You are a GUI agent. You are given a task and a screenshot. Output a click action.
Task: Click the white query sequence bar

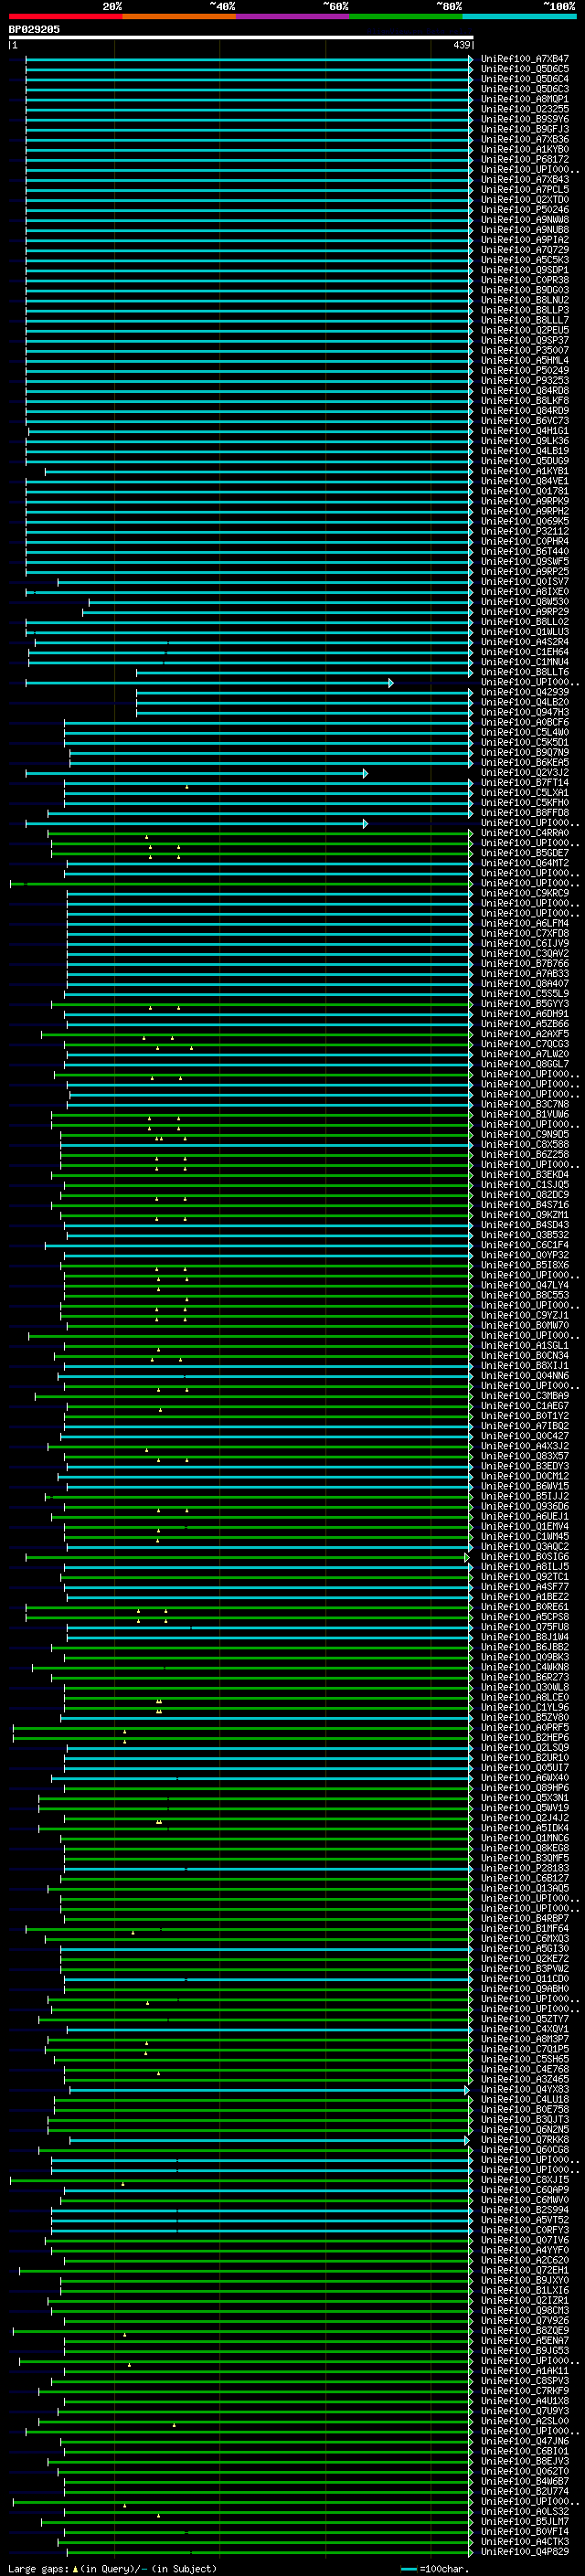[x=241, y=38]
